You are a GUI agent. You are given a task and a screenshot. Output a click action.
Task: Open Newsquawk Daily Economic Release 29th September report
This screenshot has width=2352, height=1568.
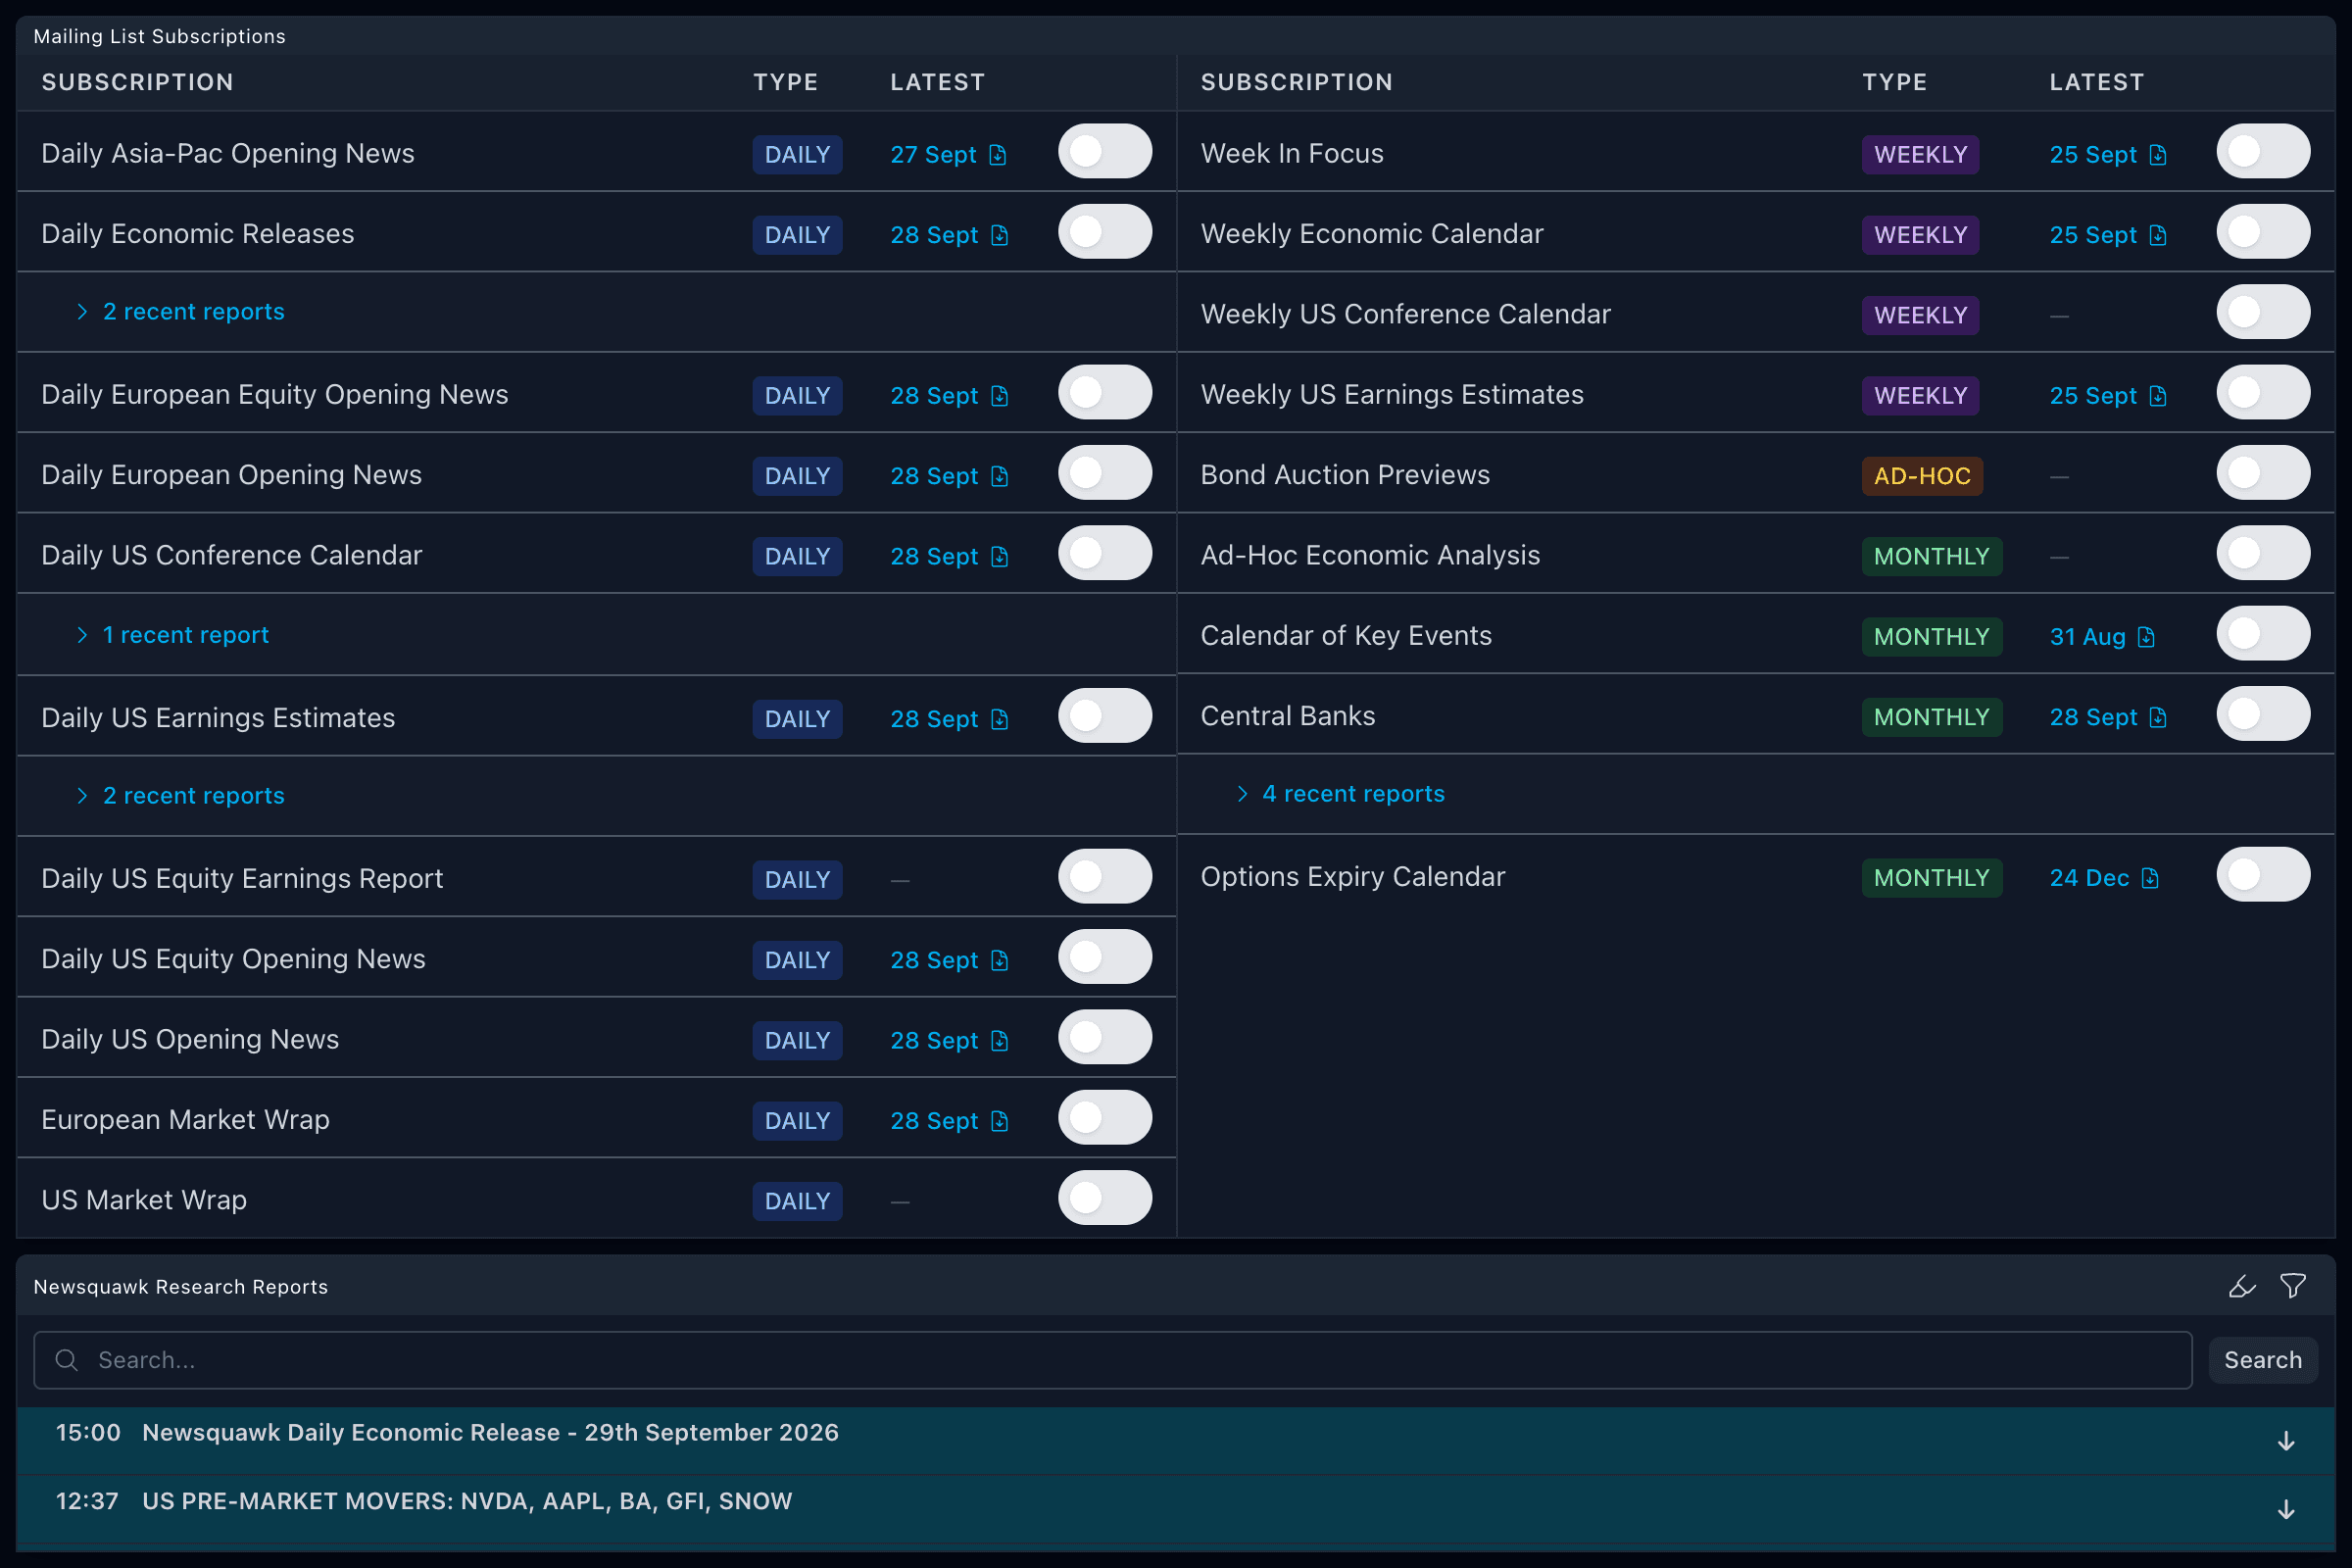(x=1175, y=1441)
